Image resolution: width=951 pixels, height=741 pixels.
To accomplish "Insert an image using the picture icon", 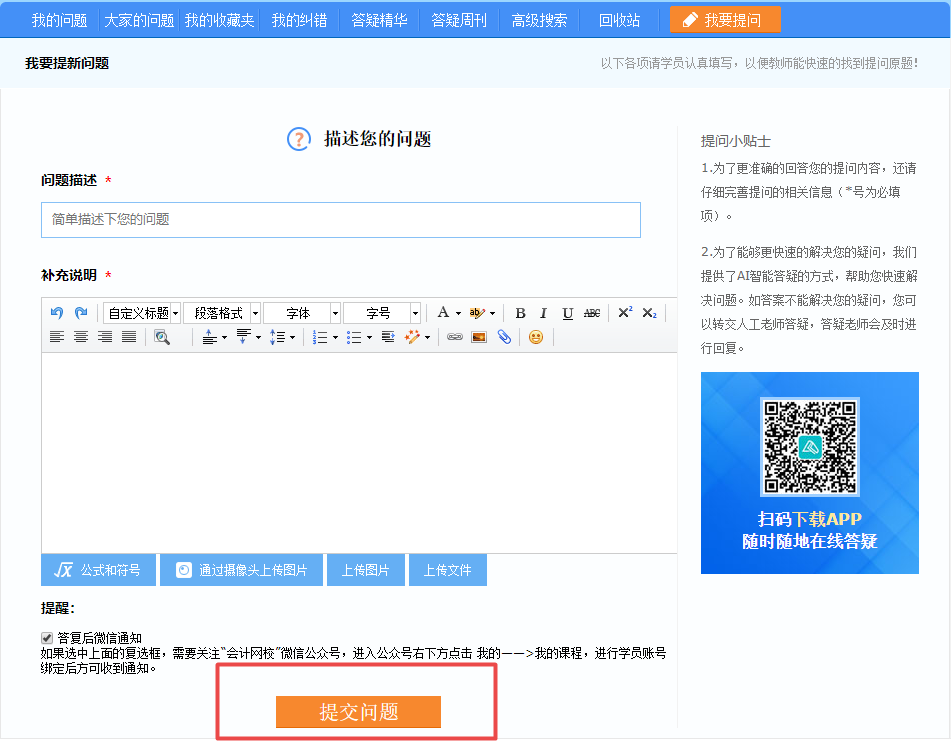I will [478, 337].
